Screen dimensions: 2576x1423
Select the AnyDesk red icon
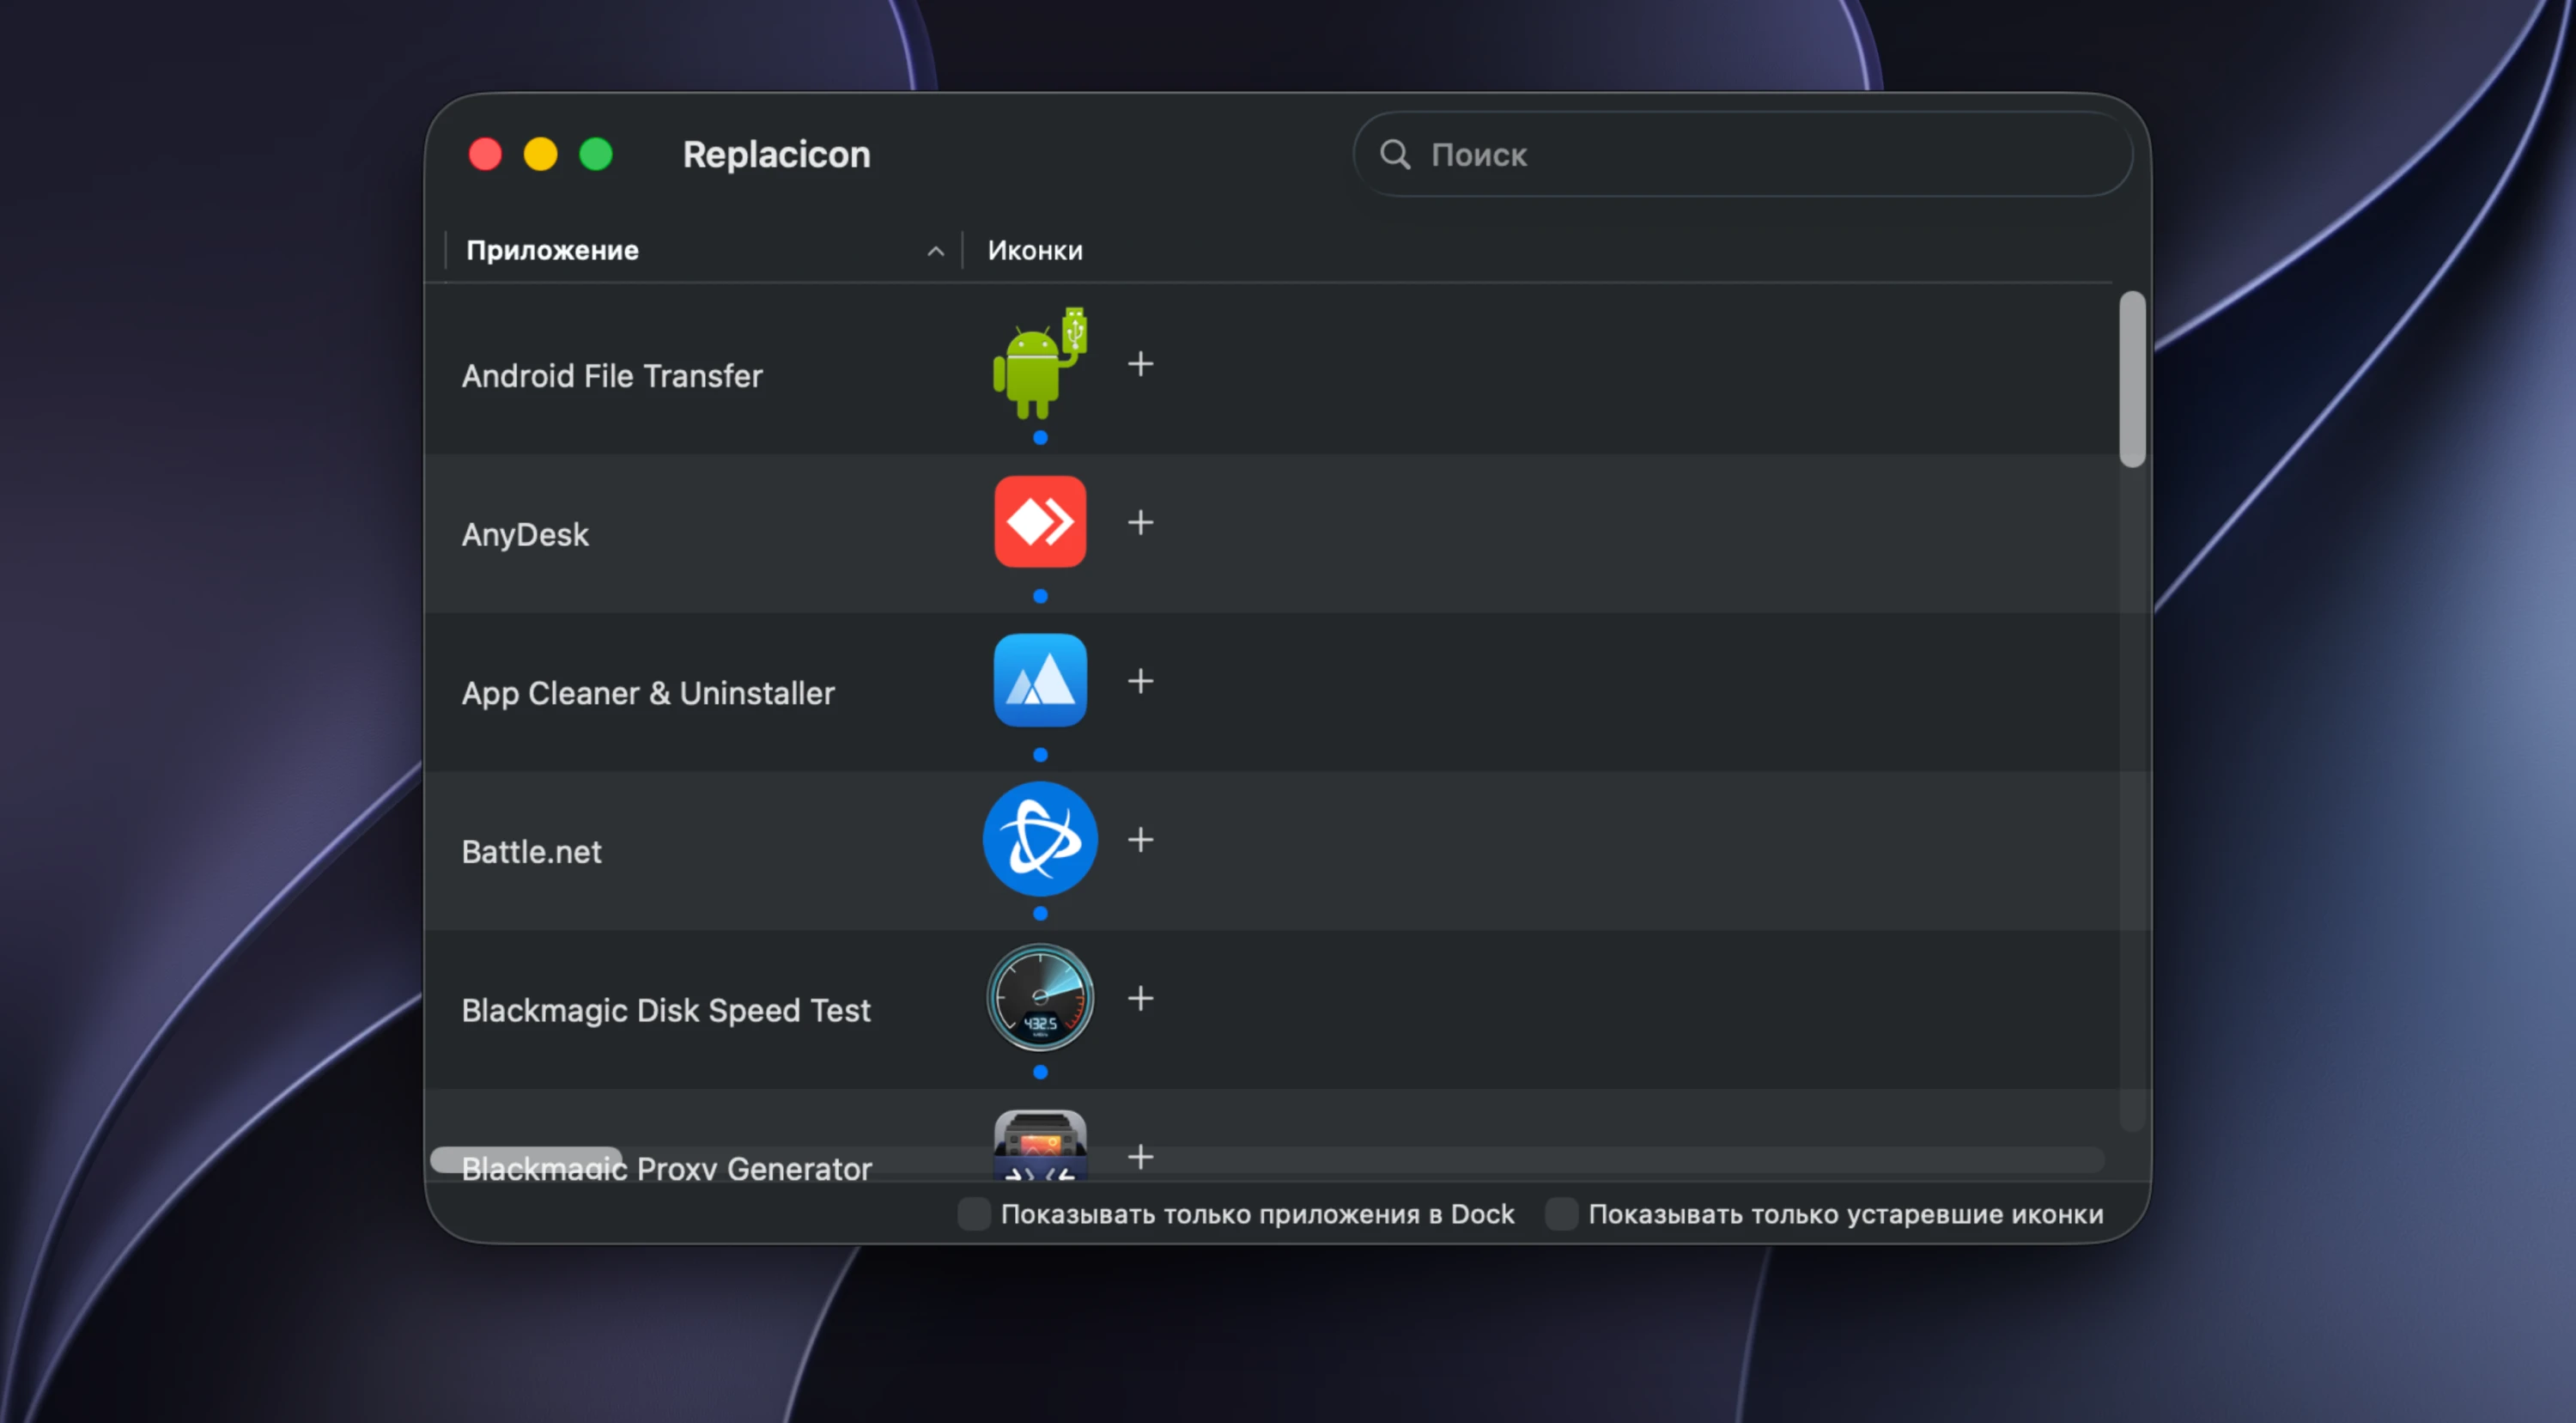pyautogui.click(x=1040, y=521)
